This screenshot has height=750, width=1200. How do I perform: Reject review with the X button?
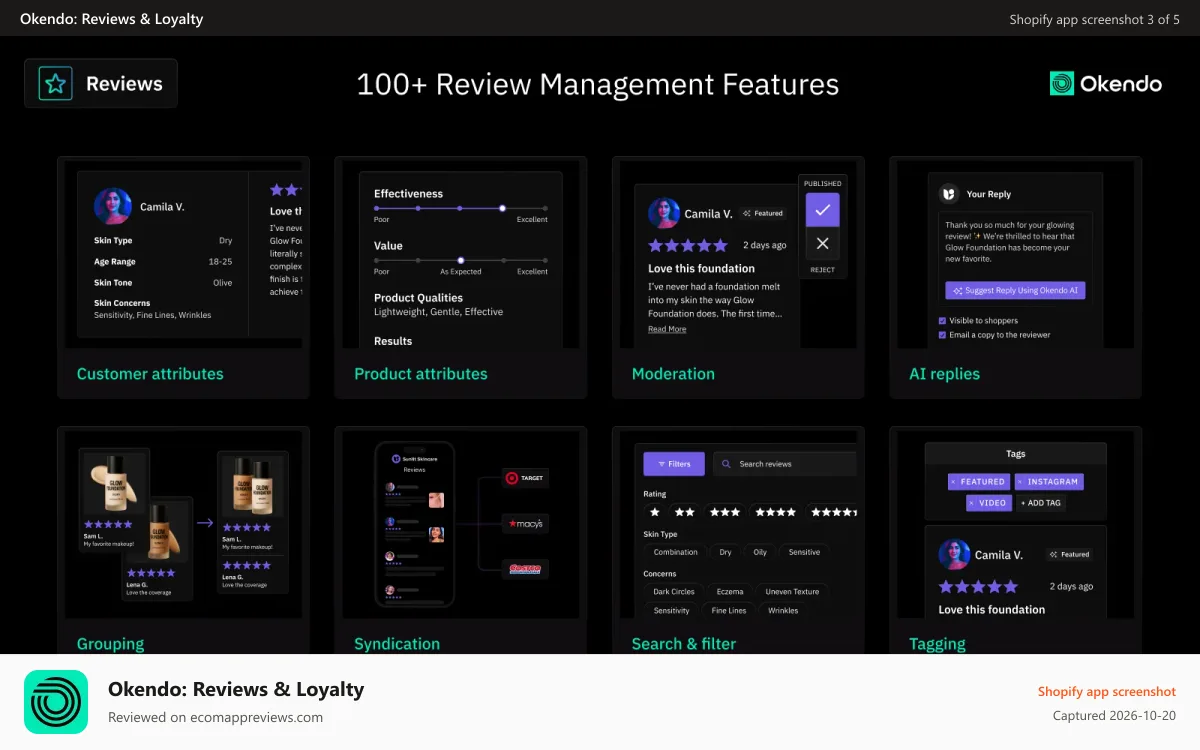point(822,243)
